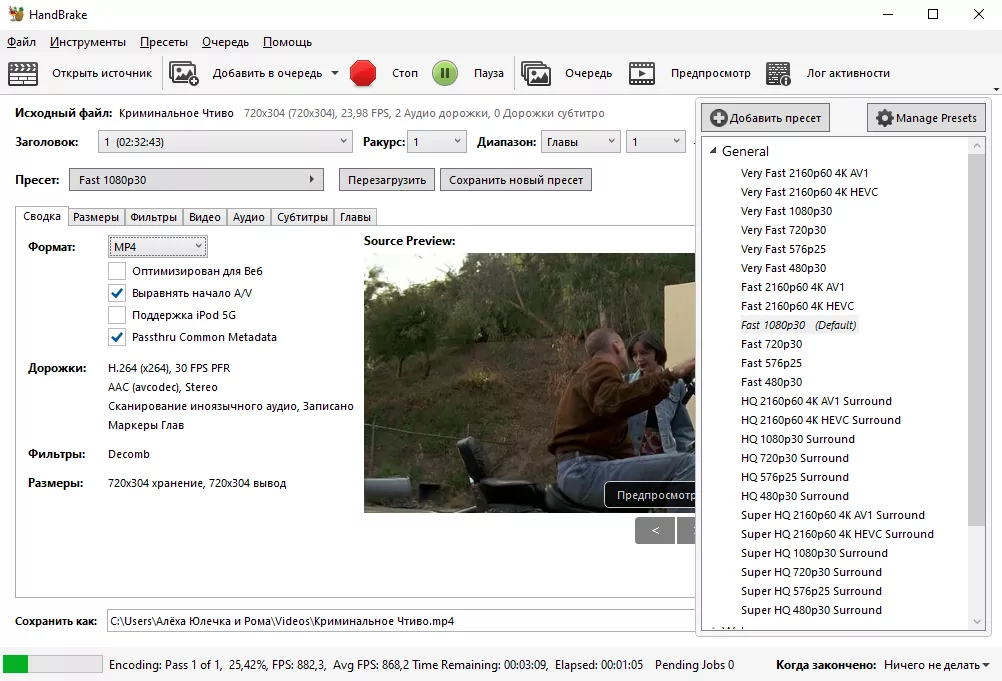Viewport: 1002px width, 681px height.
Task: Open the Заголовок title dropdown
Action: click(225, 142)
